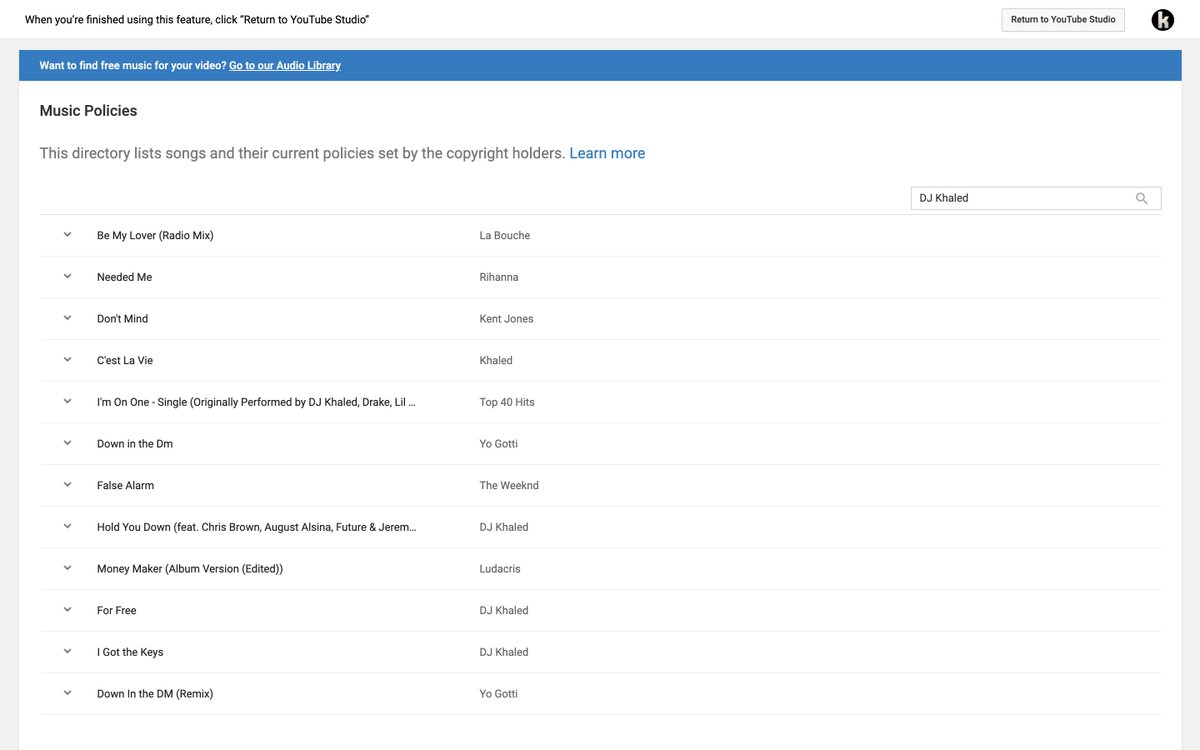Click artist Yo Gotti in Remix row
Viewport: 1200px width, 750px height.
pyautogui.click(x=499, y=694)
